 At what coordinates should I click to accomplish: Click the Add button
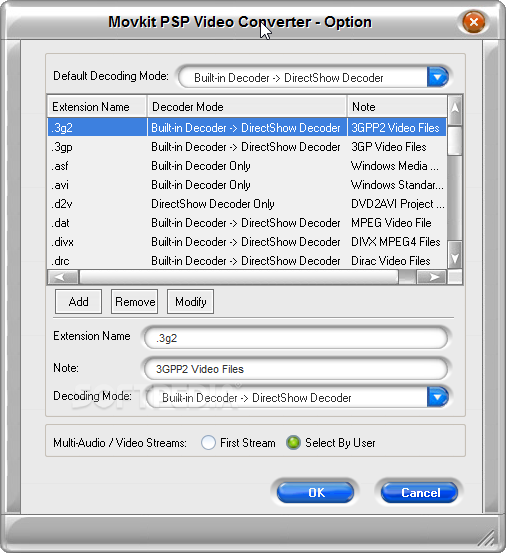(78, 302)
